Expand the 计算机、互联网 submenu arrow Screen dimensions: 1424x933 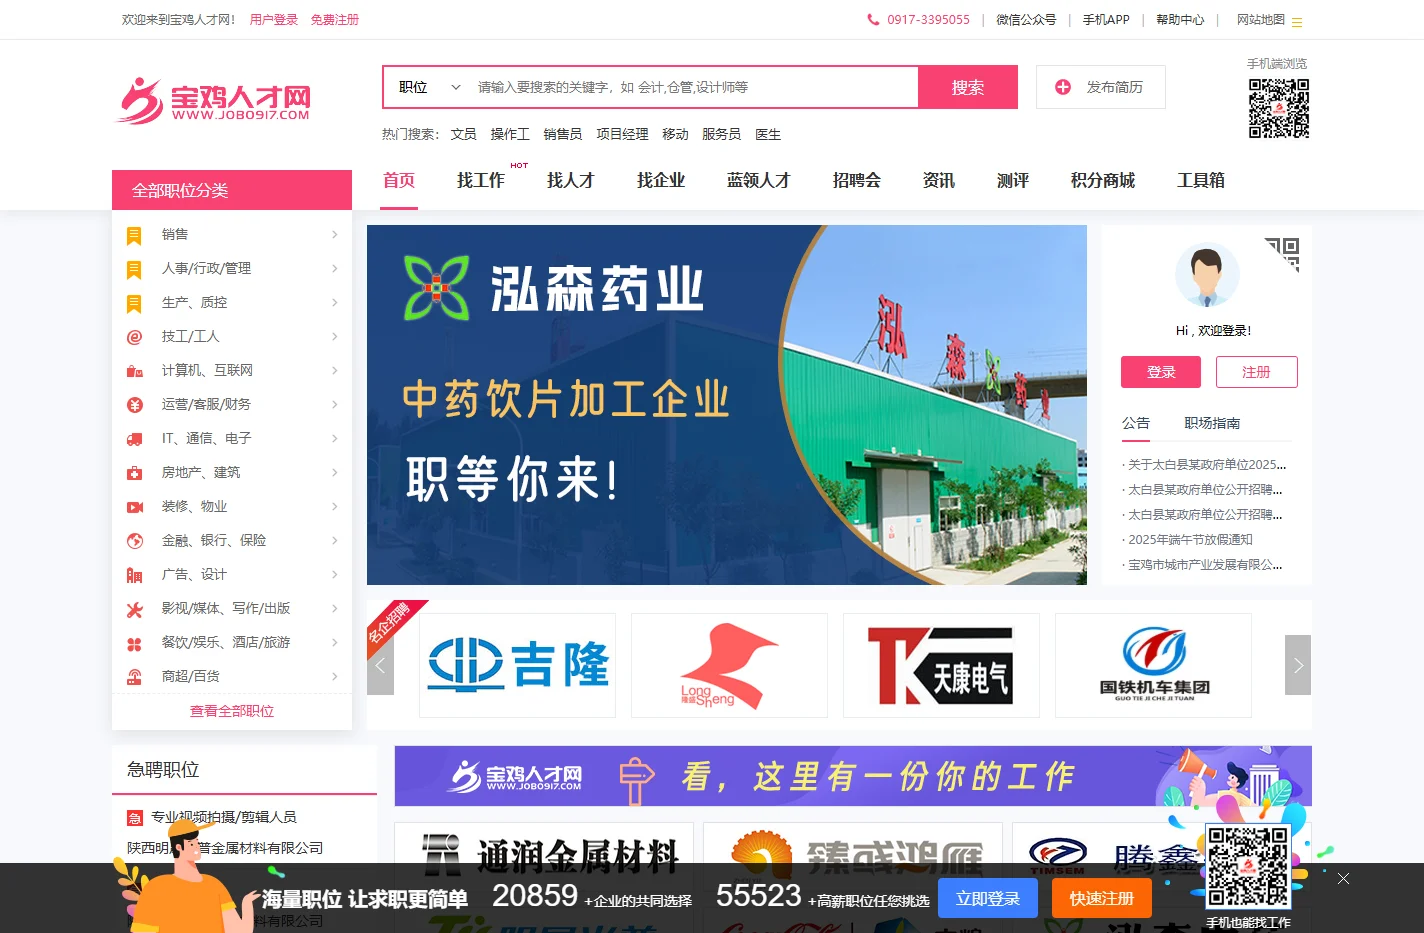(334, 370)
